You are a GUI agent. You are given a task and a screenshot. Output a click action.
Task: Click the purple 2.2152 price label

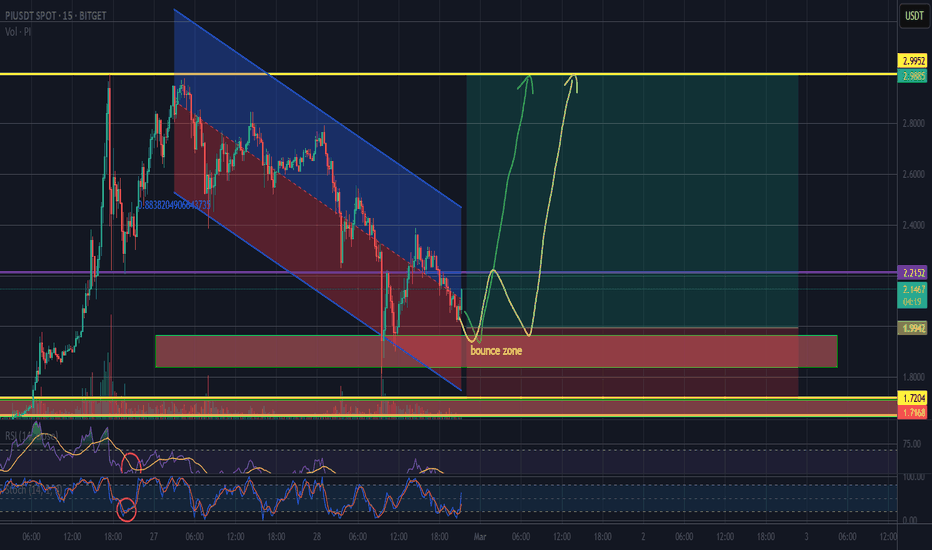pos(913,273)
